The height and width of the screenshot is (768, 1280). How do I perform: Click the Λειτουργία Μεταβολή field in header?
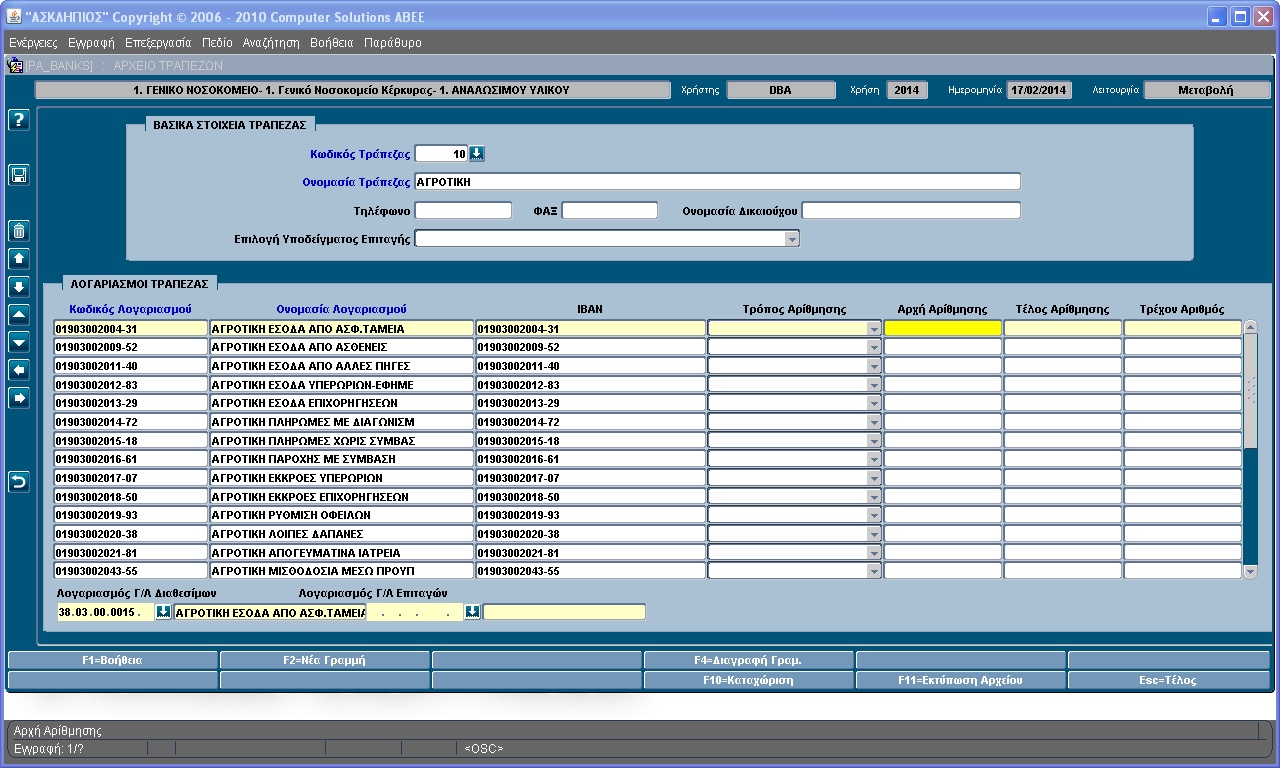1207,90
